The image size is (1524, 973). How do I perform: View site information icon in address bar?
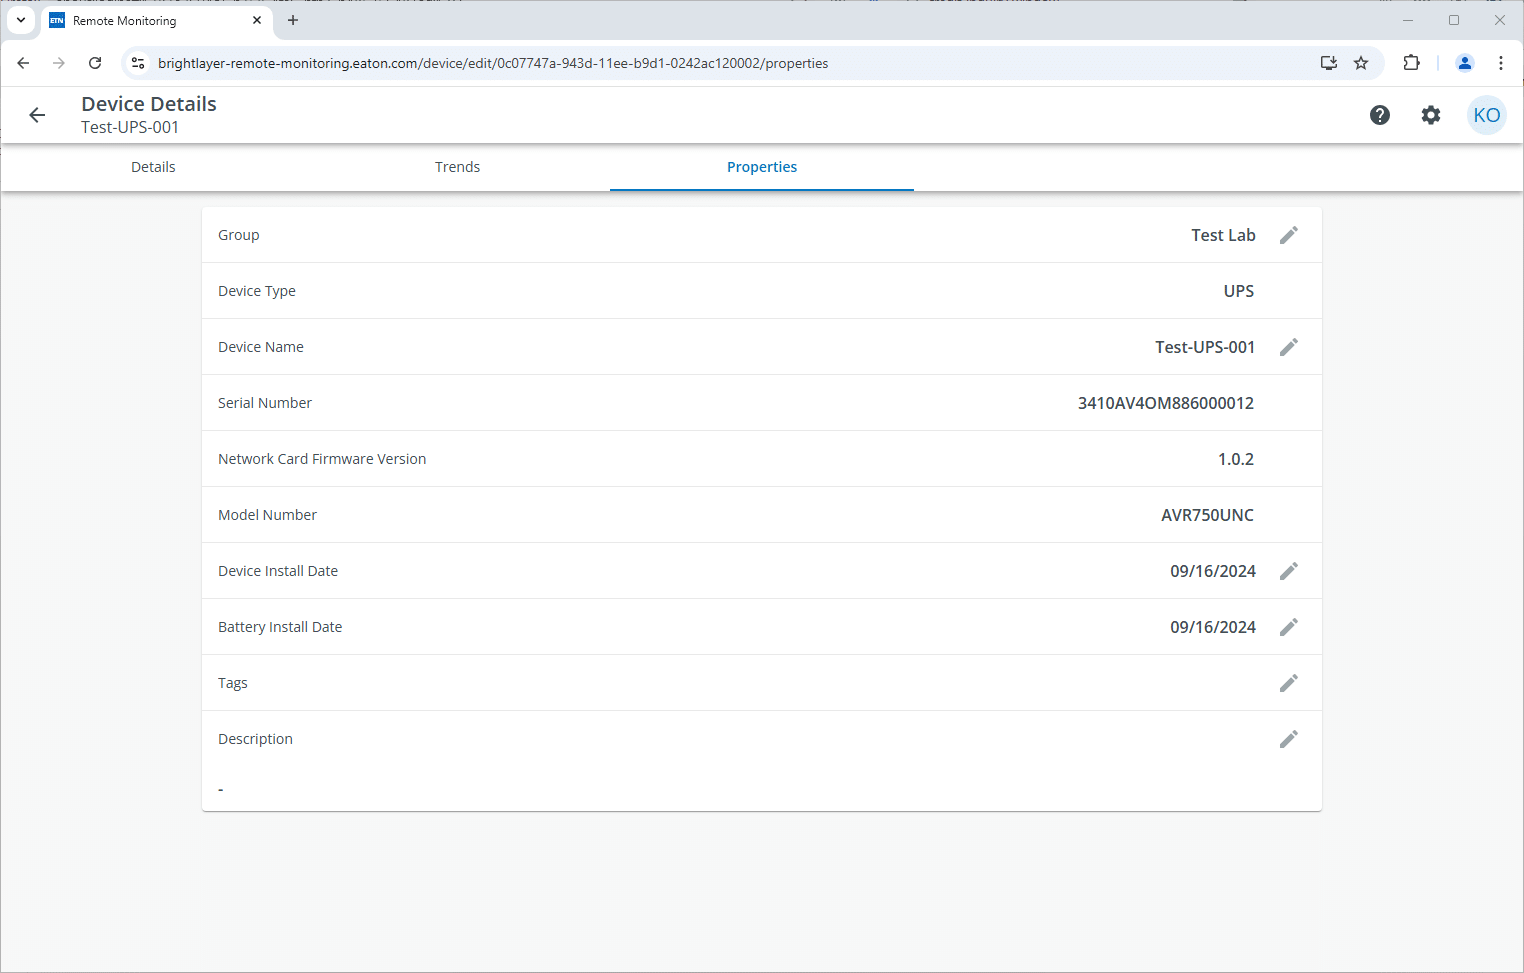click(x=138, y=63)
